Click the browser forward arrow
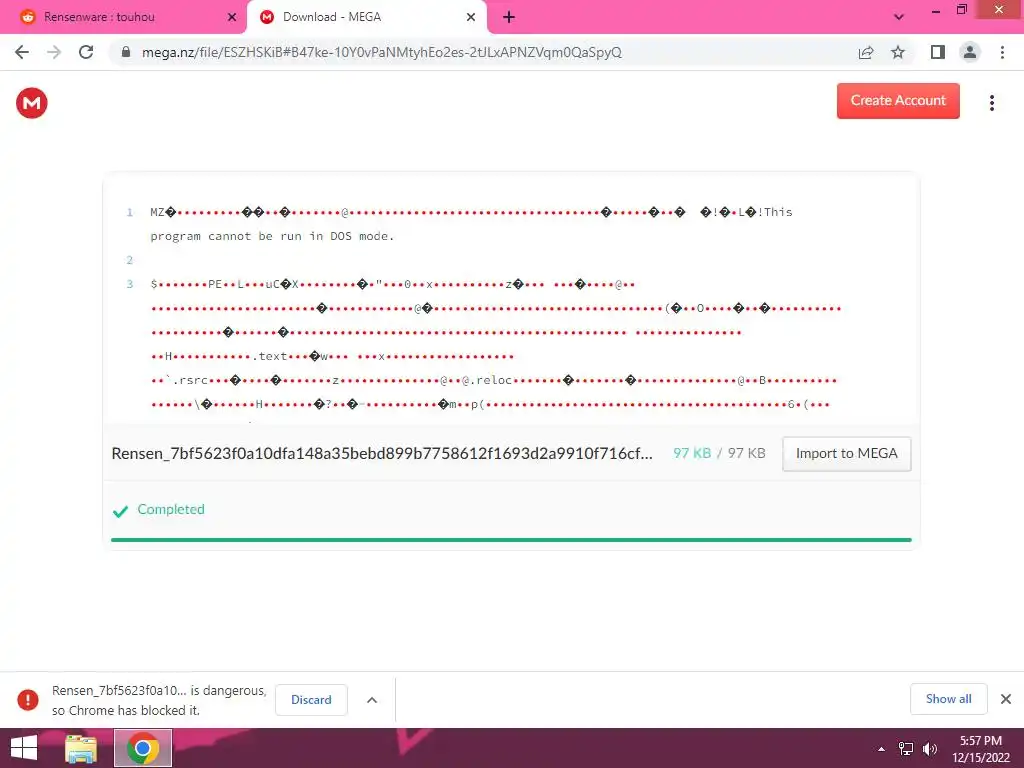This screenshot has width=1024, height=768. 54,52
